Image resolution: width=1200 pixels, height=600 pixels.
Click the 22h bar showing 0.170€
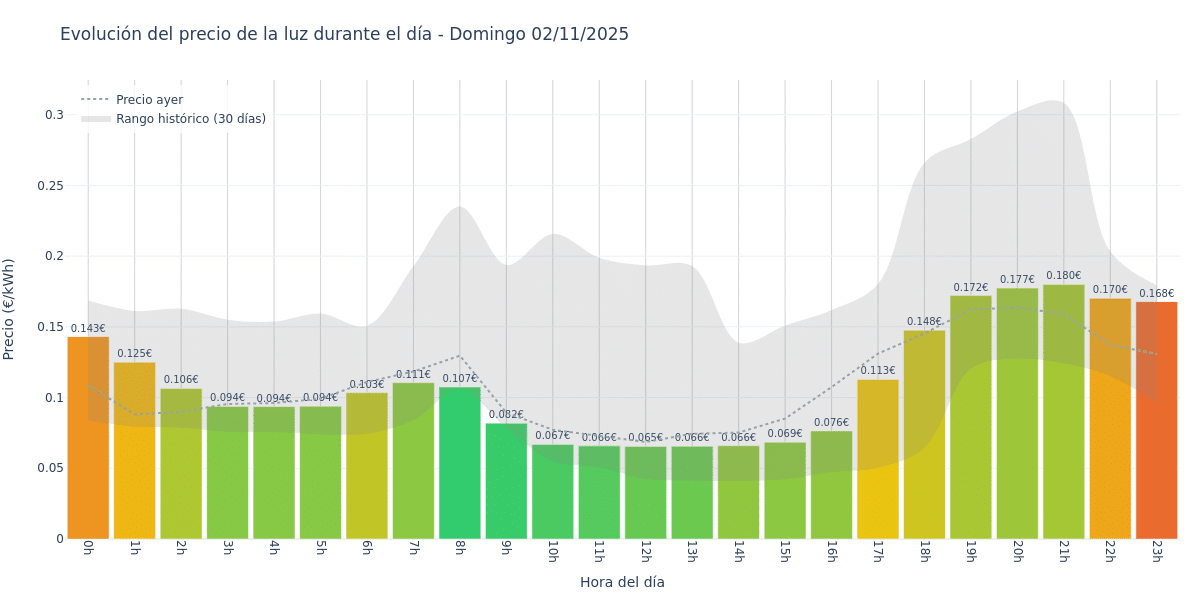click(1110, 418)
